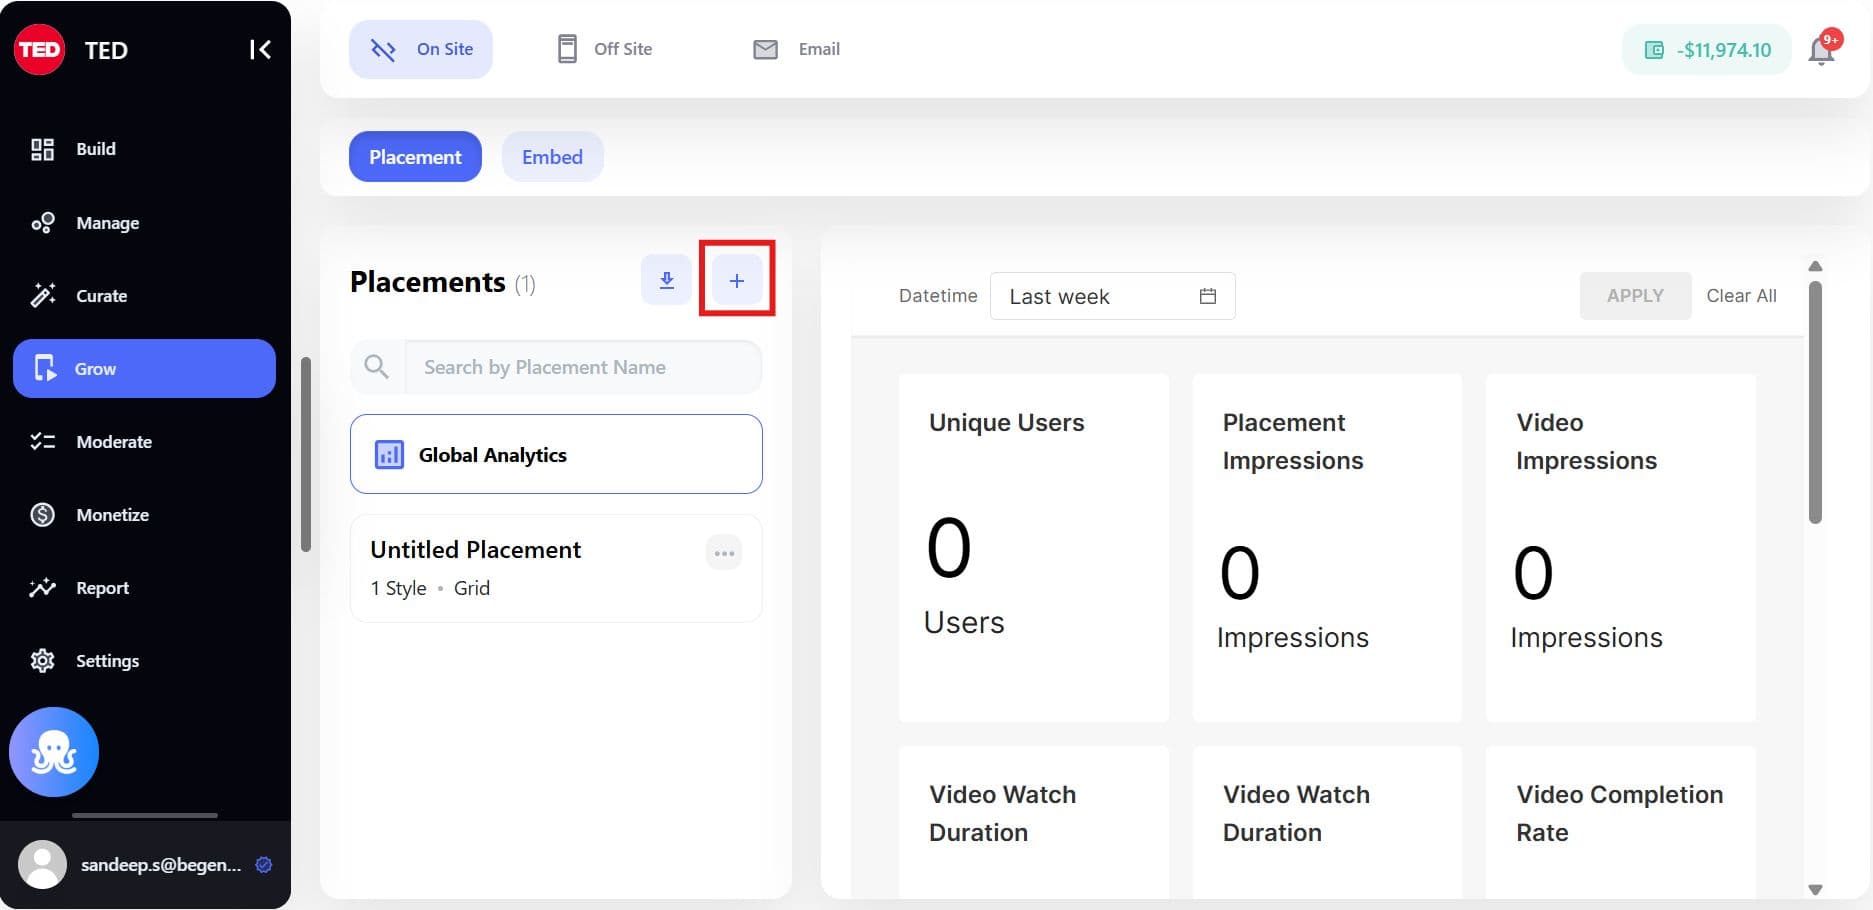Open the wallet balance indicator

pyautogui.click(x=1707, y=50)
